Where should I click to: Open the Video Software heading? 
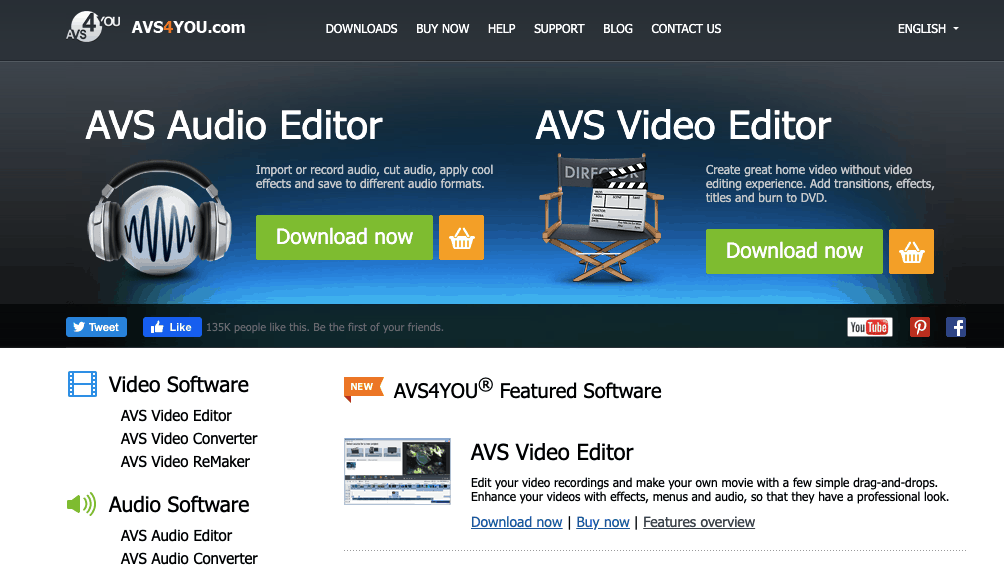(179, 385)
